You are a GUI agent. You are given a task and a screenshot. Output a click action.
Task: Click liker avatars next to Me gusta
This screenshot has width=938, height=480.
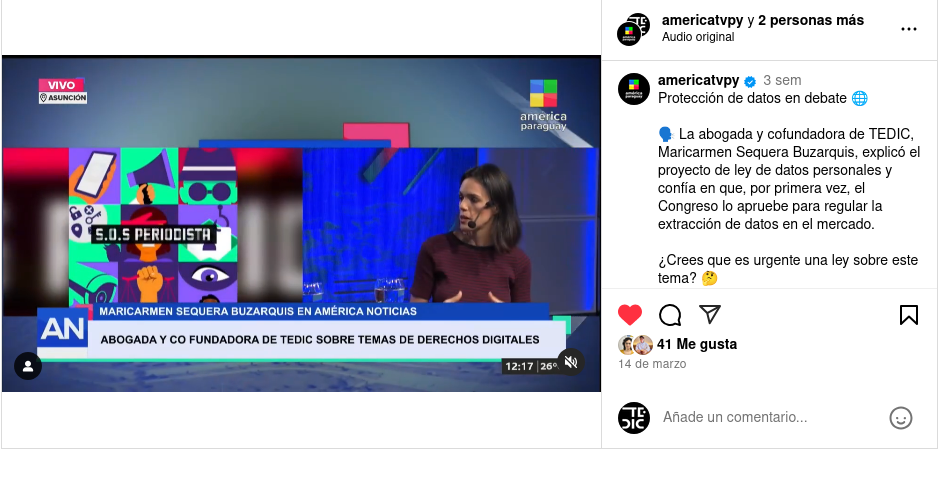coord(635,345)
